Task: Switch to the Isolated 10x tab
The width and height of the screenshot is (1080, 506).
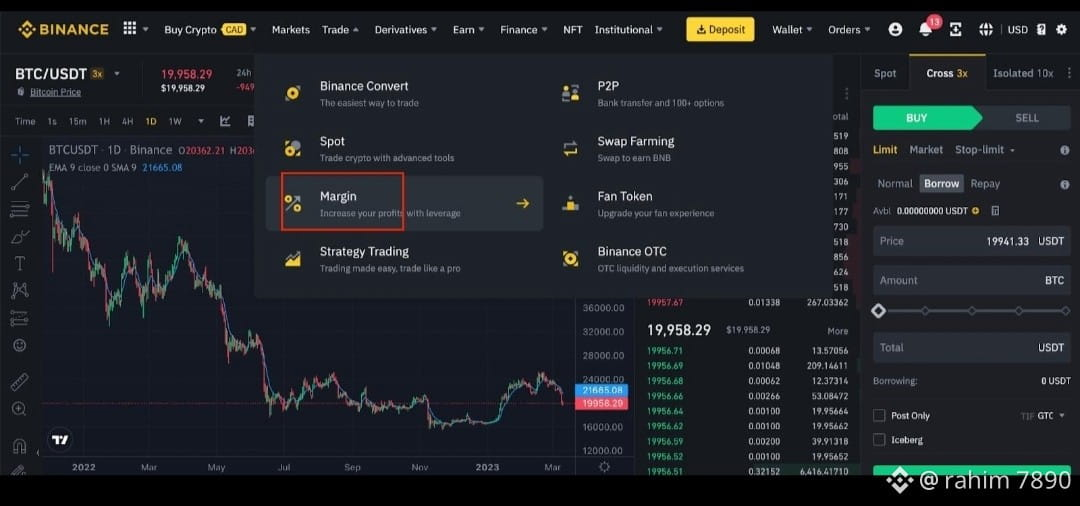Action: pyautogui.click(x=1023, y=73)
